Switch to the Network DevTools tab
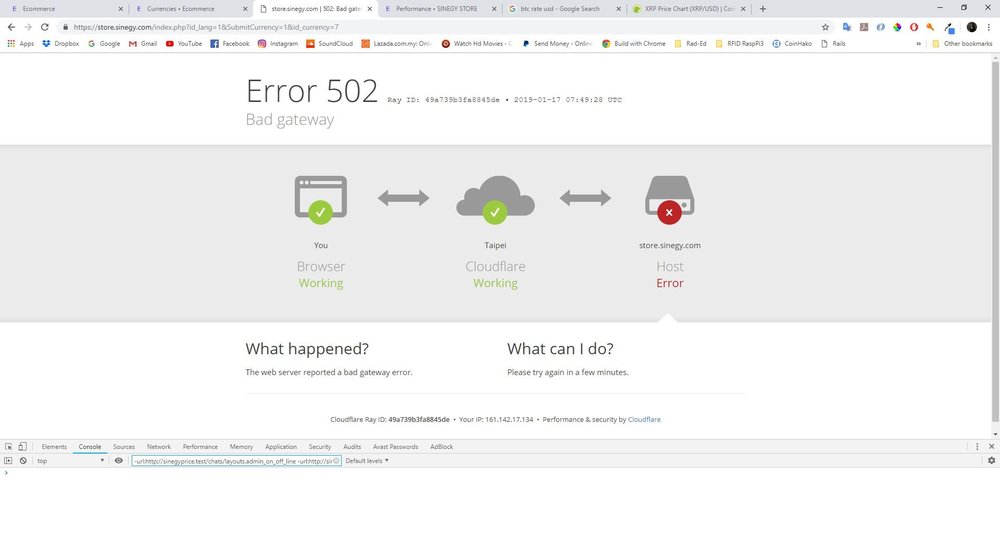Screen dimensions: 1000x541 coord(159,447)
